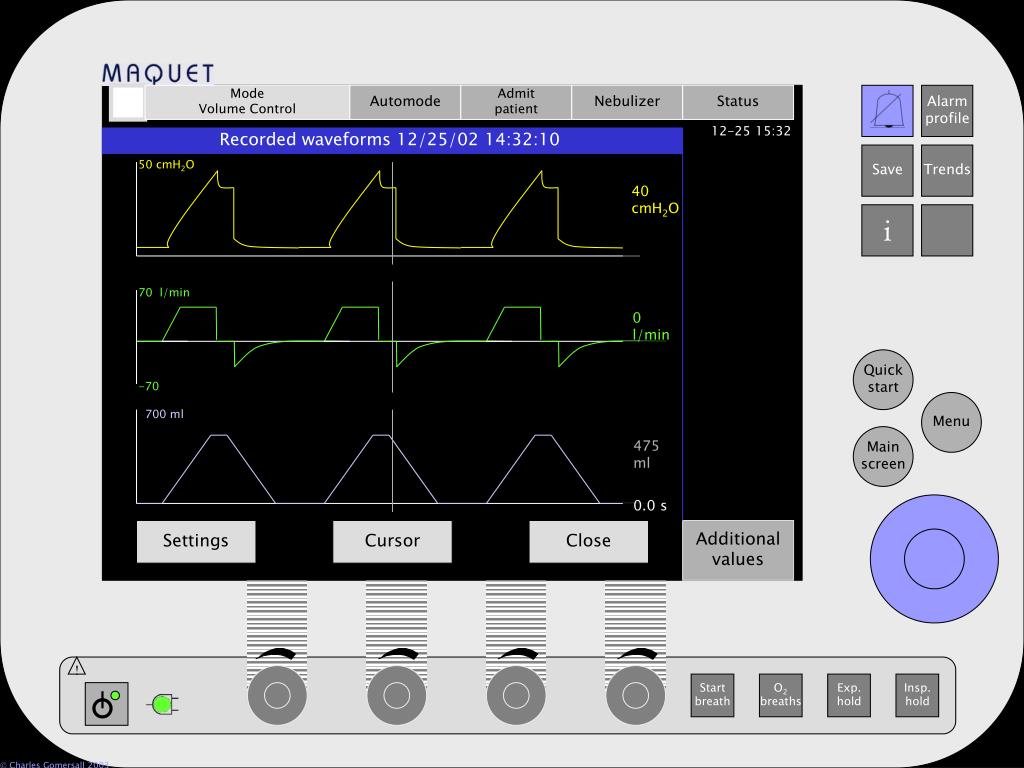Open Trends view
The image size is (1024, 768).
947,170
